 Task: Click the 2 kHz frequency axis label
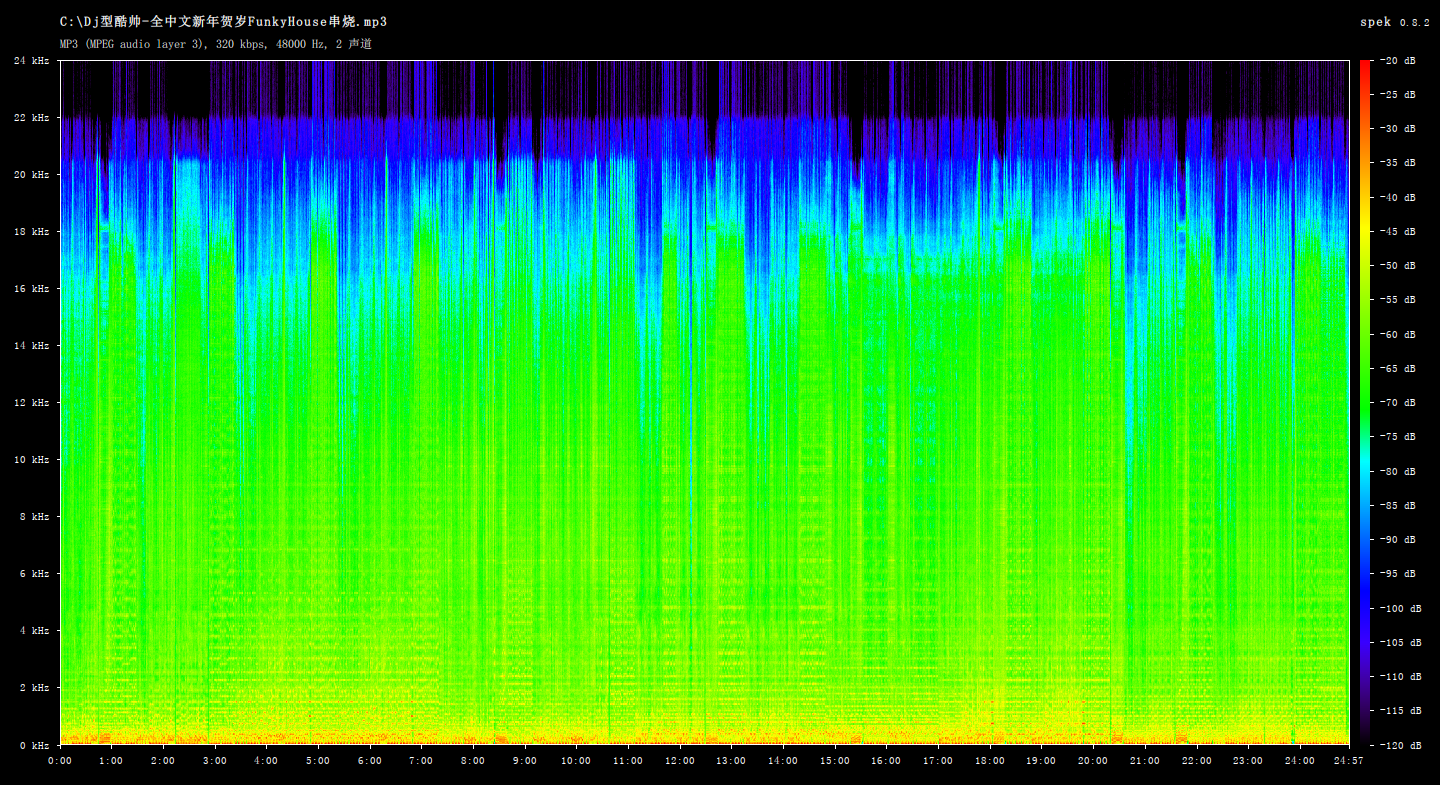click(34, 688)
